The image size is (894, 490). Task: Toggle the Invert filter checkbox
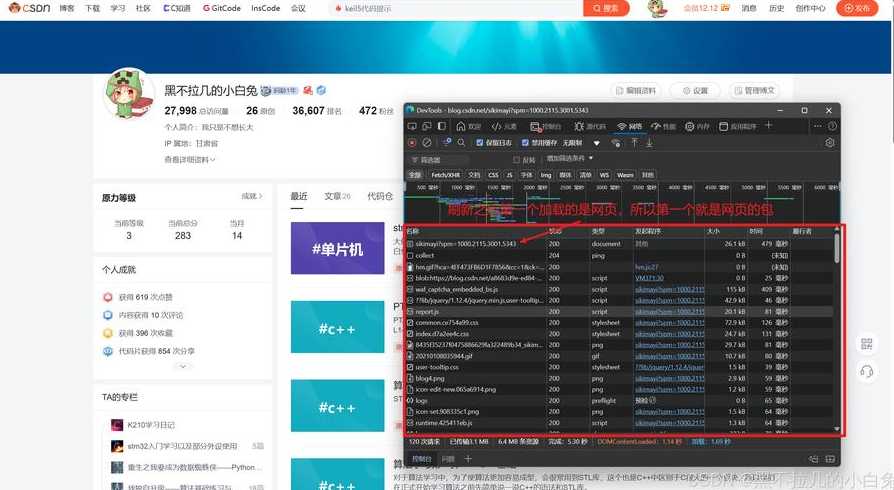tap(516, 160)
